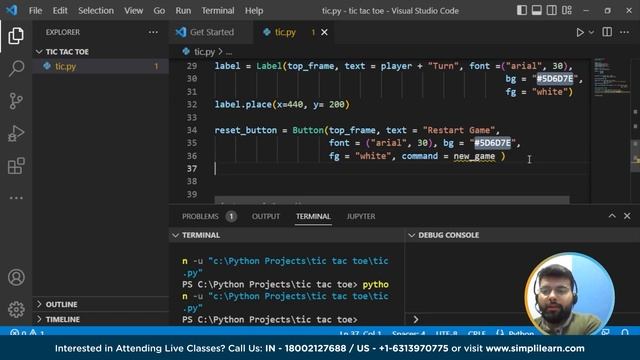Screen dimensions: 640x360
Task: Open editor more actions ellipsis
Action: 624,32
